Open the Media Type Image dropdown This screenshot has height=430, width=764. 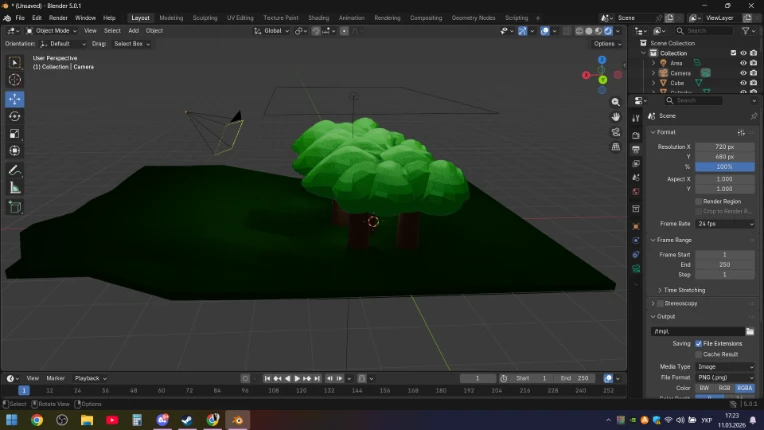[725, 367]
